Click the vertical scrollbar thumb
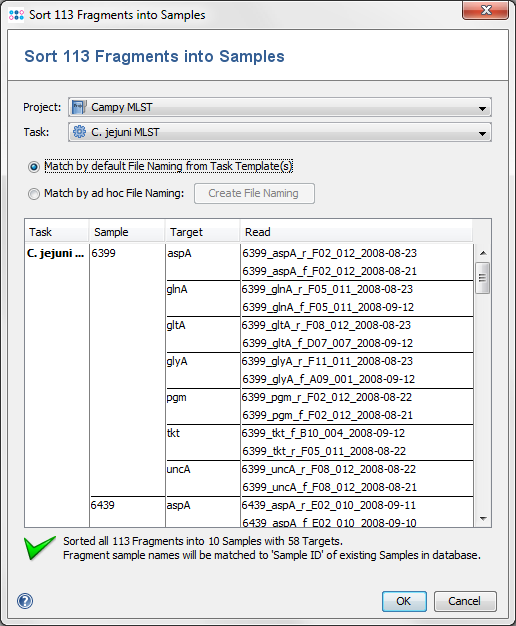Image resolution: width=516 pixels, height=626 pixels. pos(482,278)
